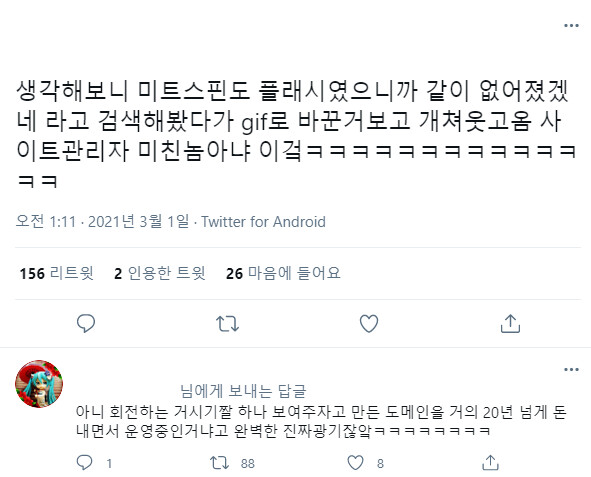The width and height of the screenshot is (591, 477).
Task: Reply to the main tweet
Action: click(x=86, y=324)
